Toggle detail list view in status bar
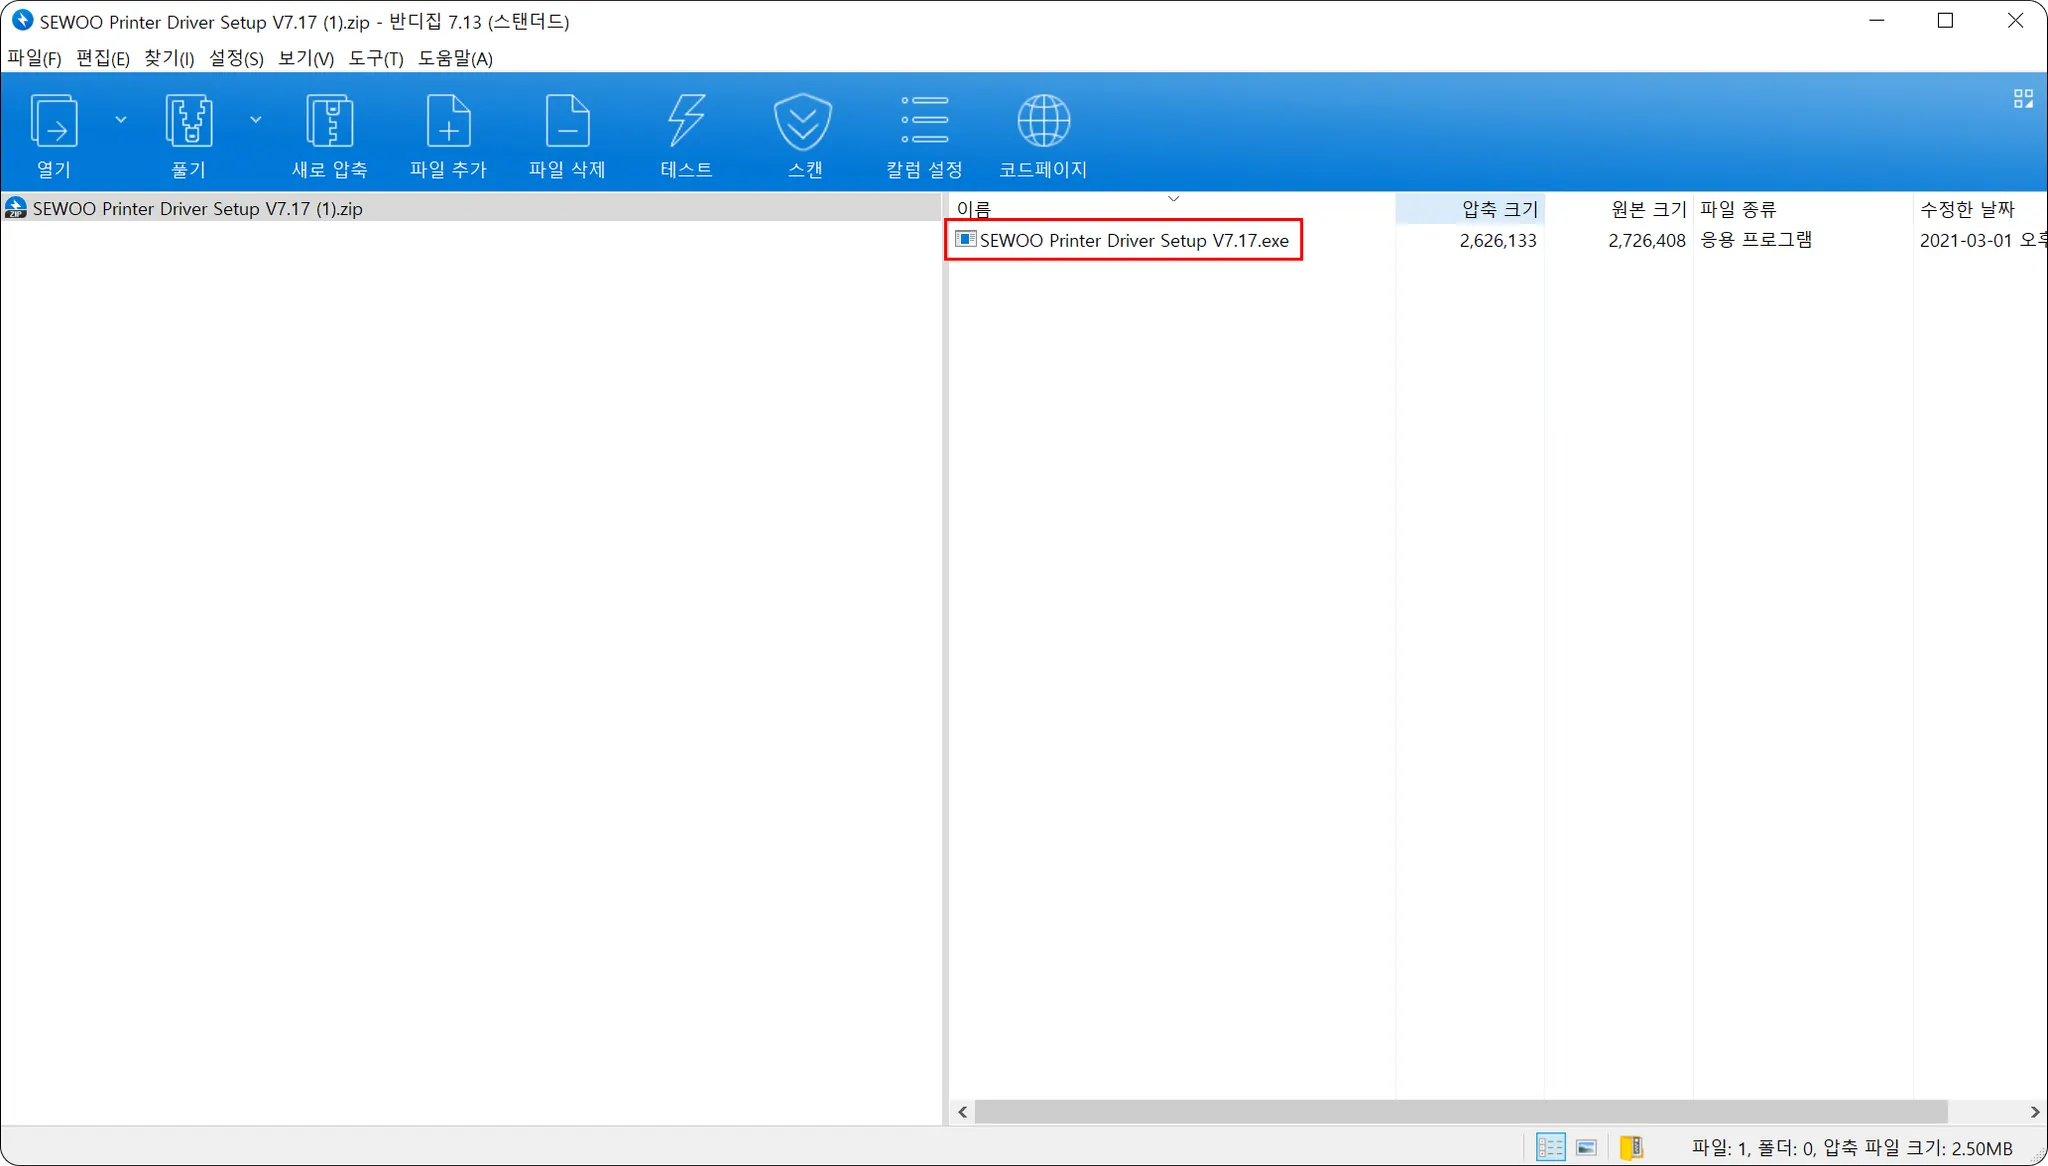This screenshot has width=2048, height=1166. 1550,1147
